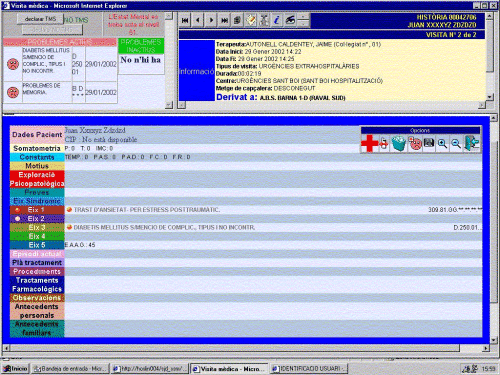Click the down arrow of the problems panel scrollbar
500x375 pixels.
[169, 105]
